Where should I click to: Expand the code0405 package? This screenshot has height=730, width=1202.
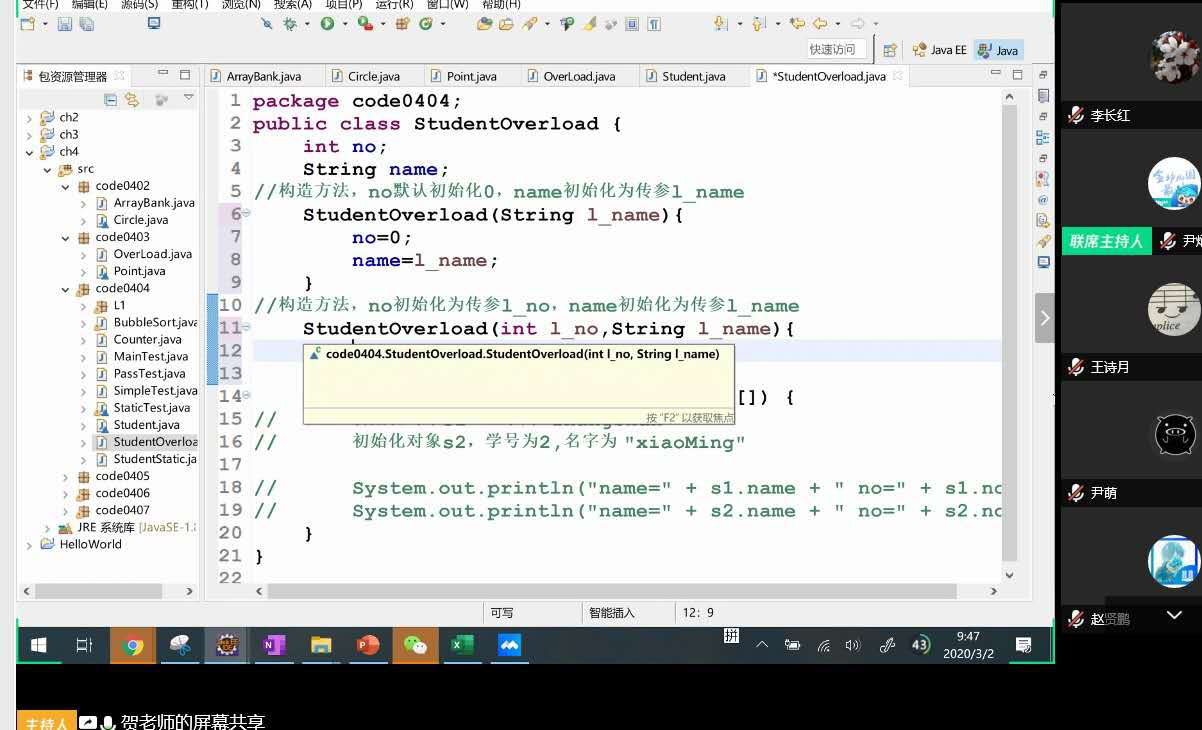click(x=65, y=477)
